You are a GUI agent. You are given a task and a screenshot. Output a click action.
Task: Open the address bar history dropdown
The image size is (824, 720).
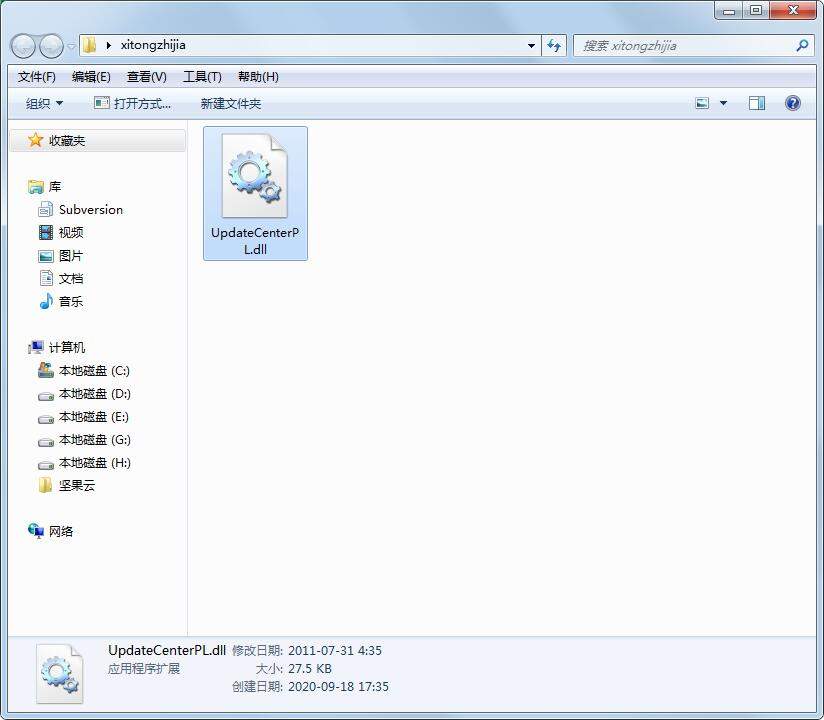[531, 45]
